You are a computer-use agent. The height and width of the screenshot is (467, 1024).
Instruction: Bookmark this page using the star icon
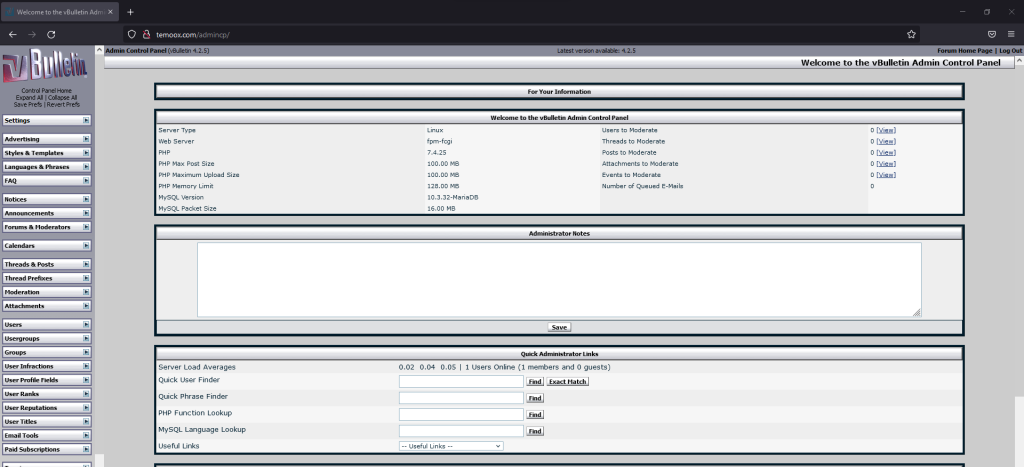pyautogui.click(x=911, y=33)
